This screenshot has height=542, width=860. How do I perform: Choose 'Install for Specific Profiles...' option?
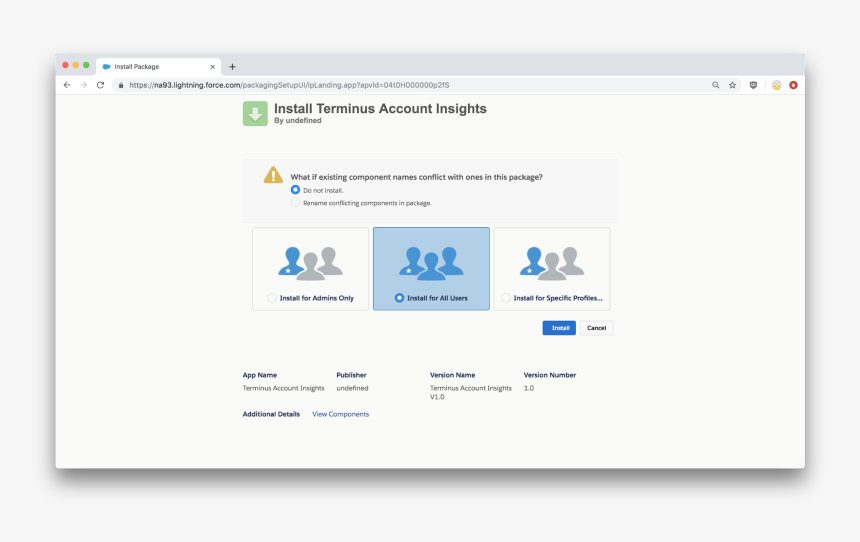506,298
